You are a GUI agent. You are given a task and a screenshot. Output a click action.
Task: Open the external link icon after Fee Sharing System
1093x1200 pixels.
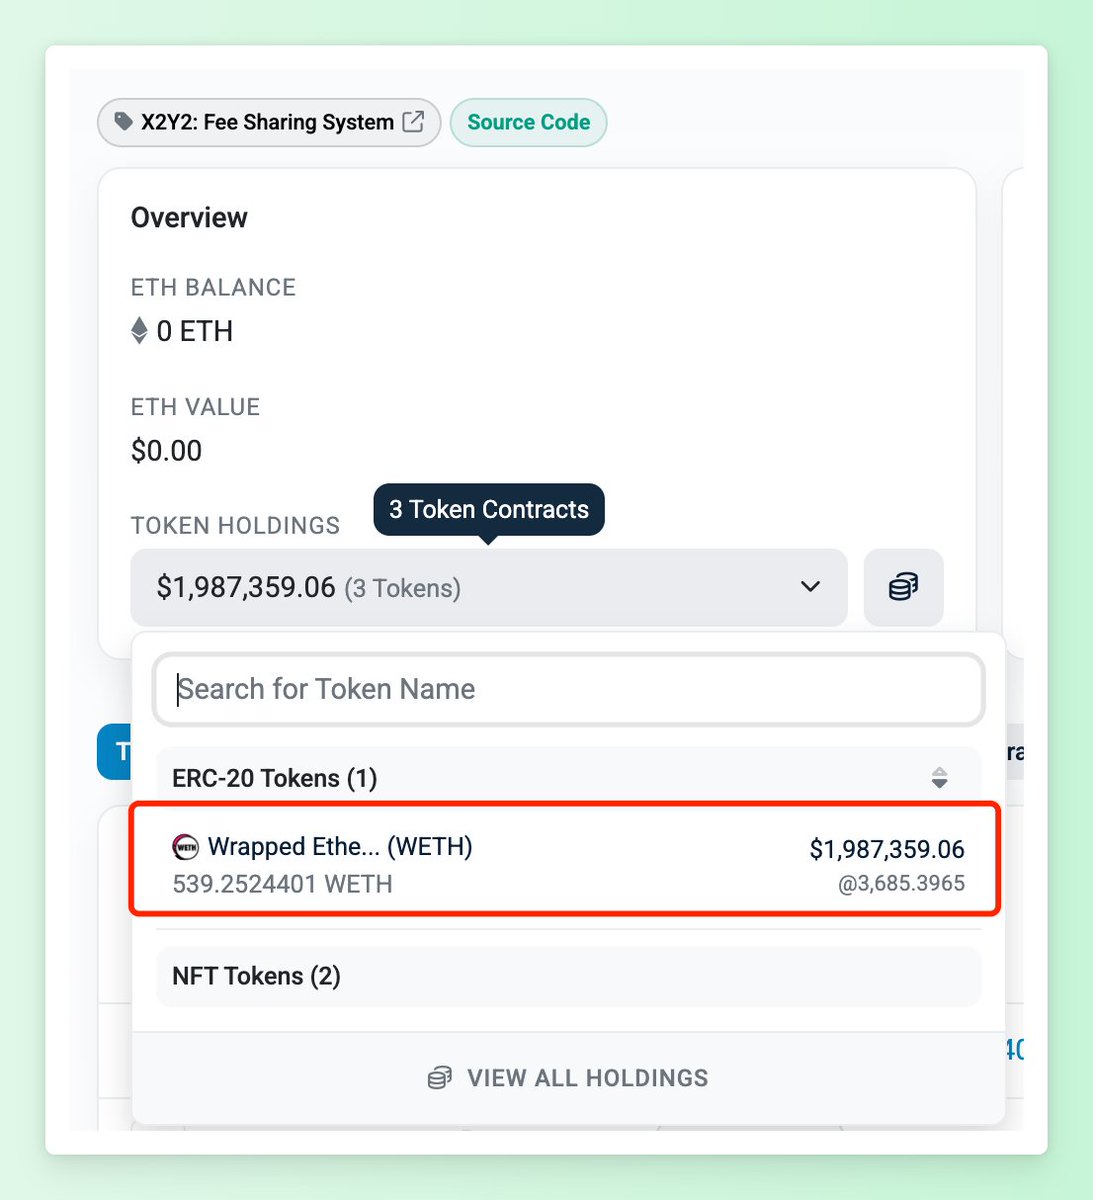(x=413, y=122)
